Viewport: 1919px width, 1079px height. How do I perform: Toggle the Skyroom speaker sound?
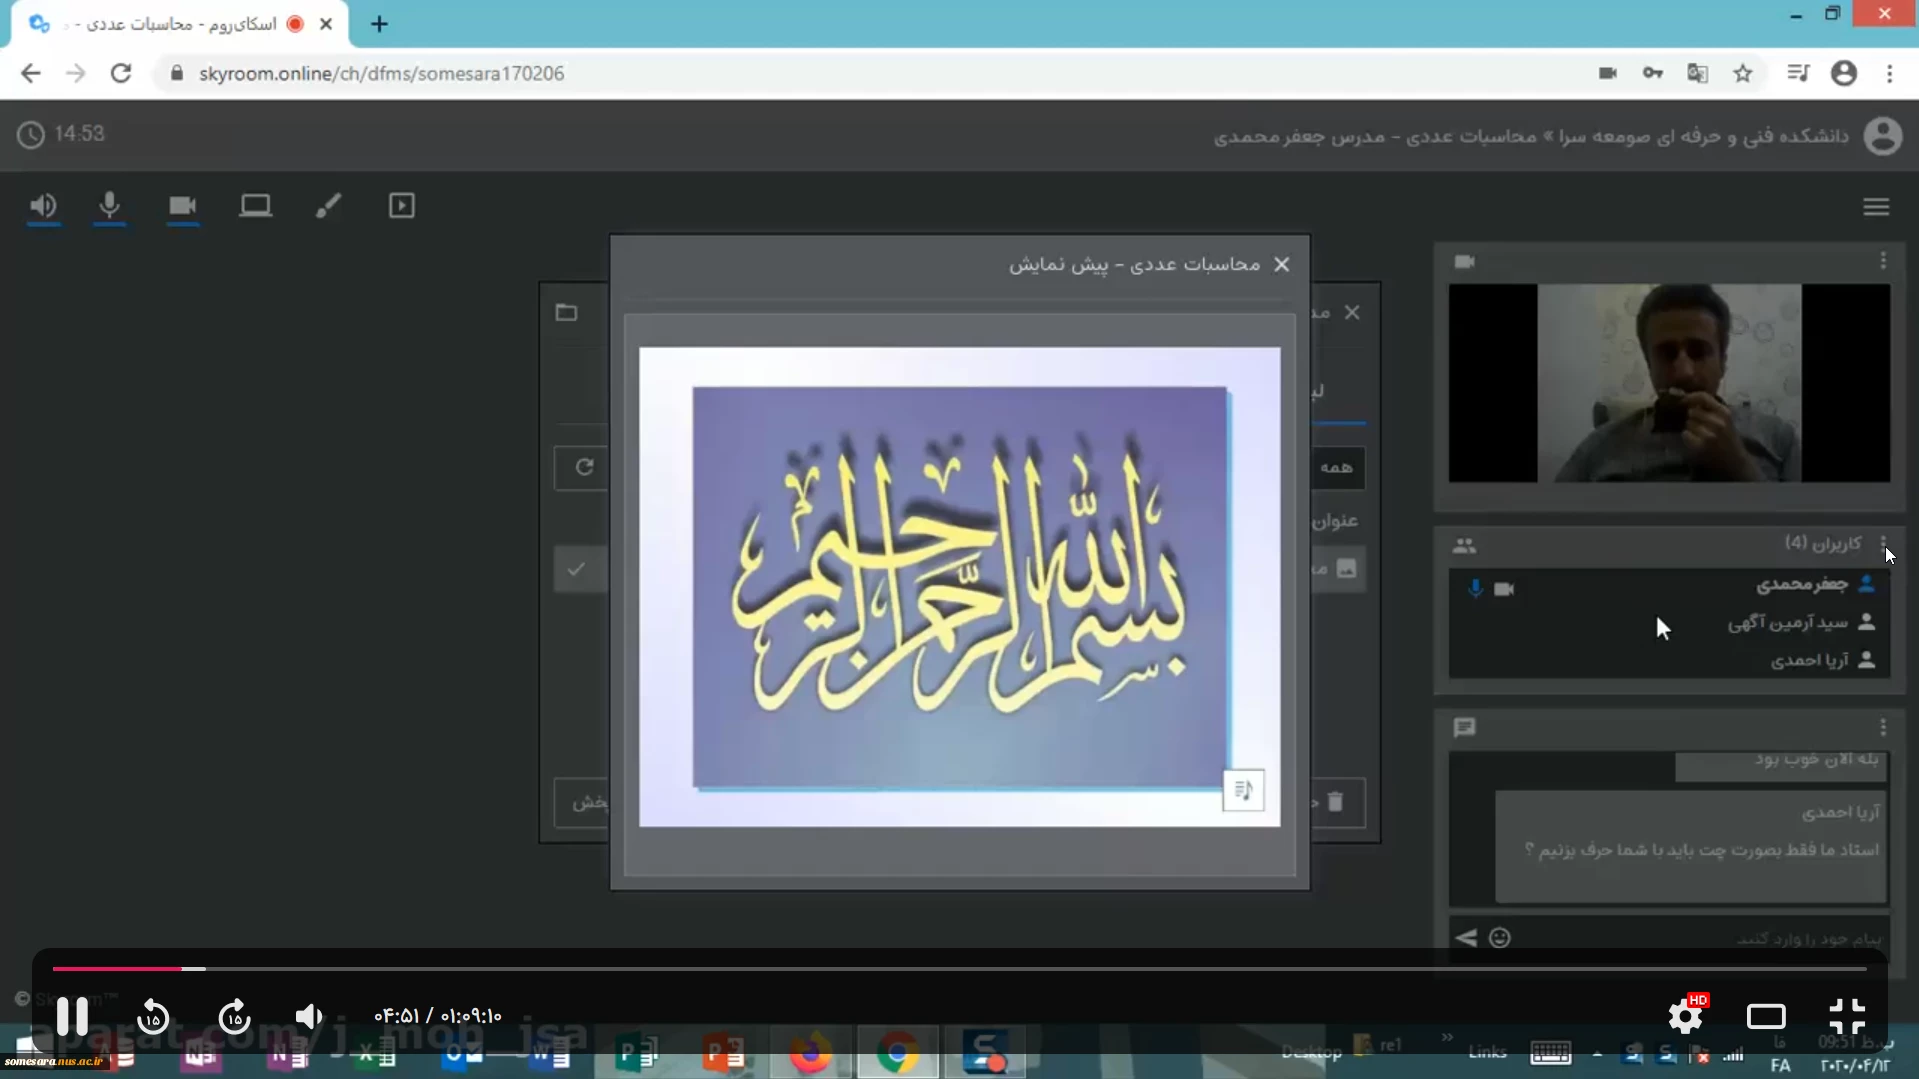43,206
